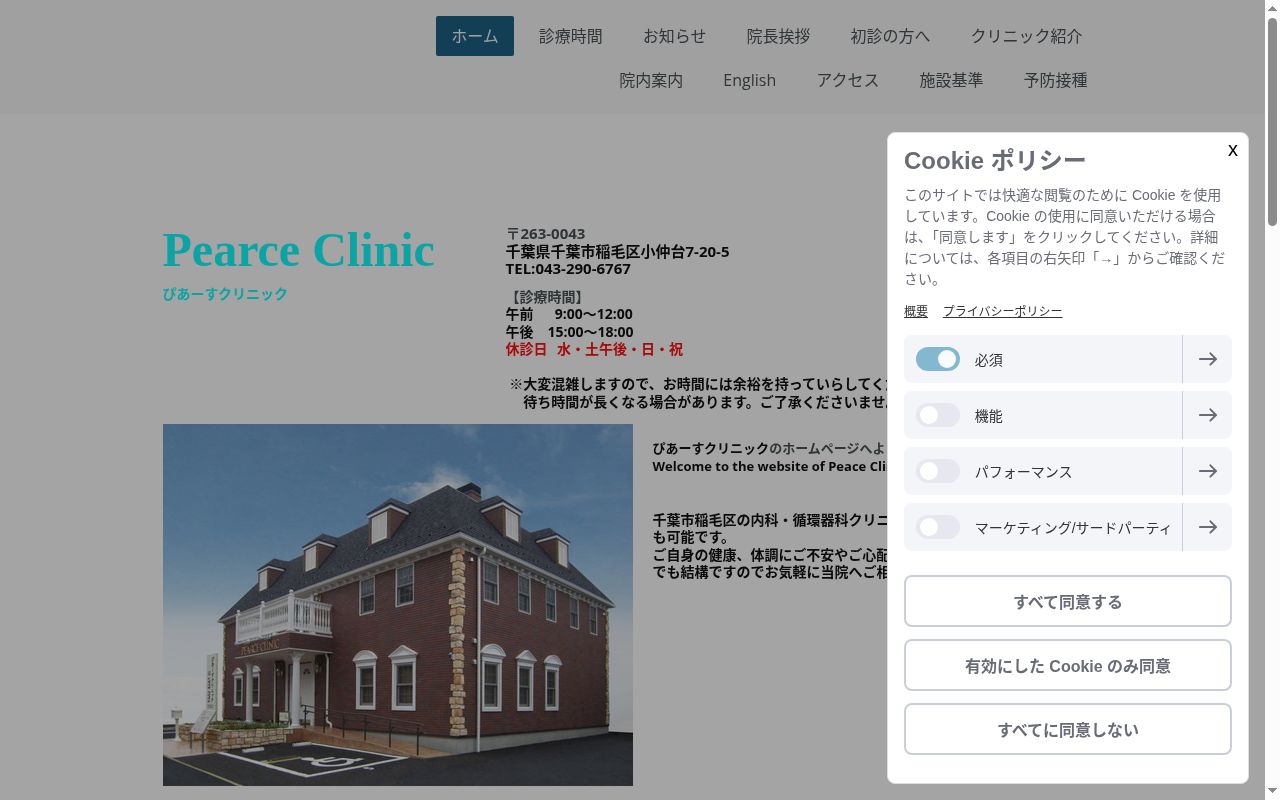
Task: Click the clinic building photo
Action: [x=398, y=605]
